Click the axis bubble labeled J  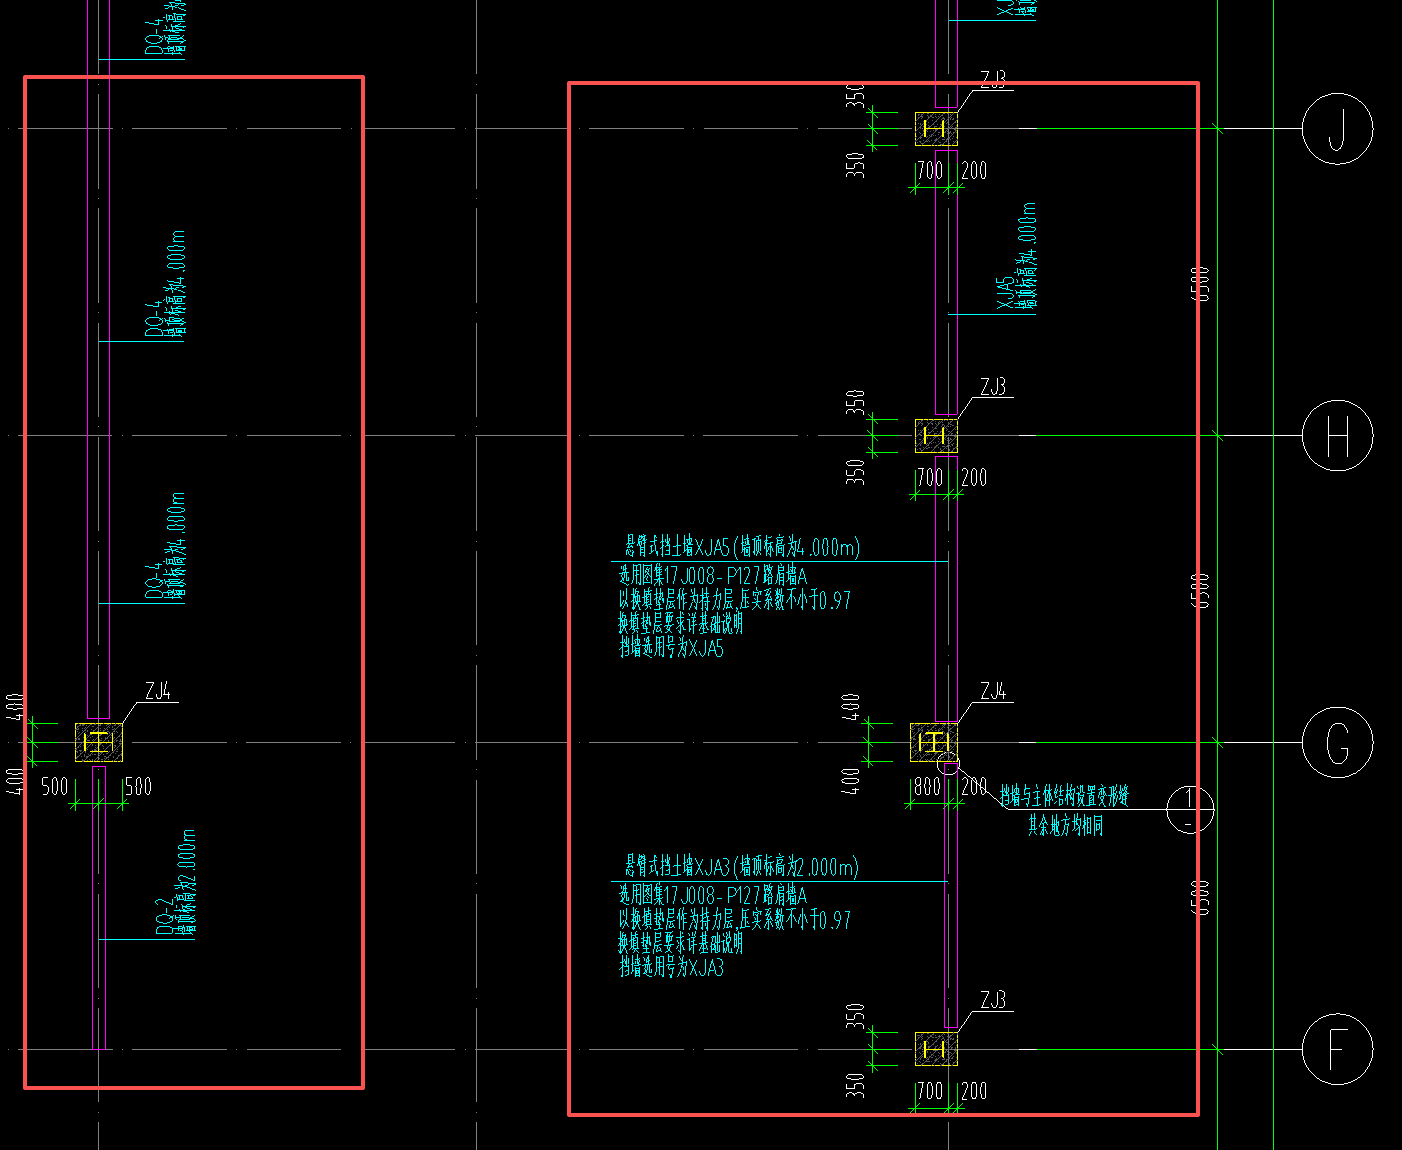[x=1337, y=129]
